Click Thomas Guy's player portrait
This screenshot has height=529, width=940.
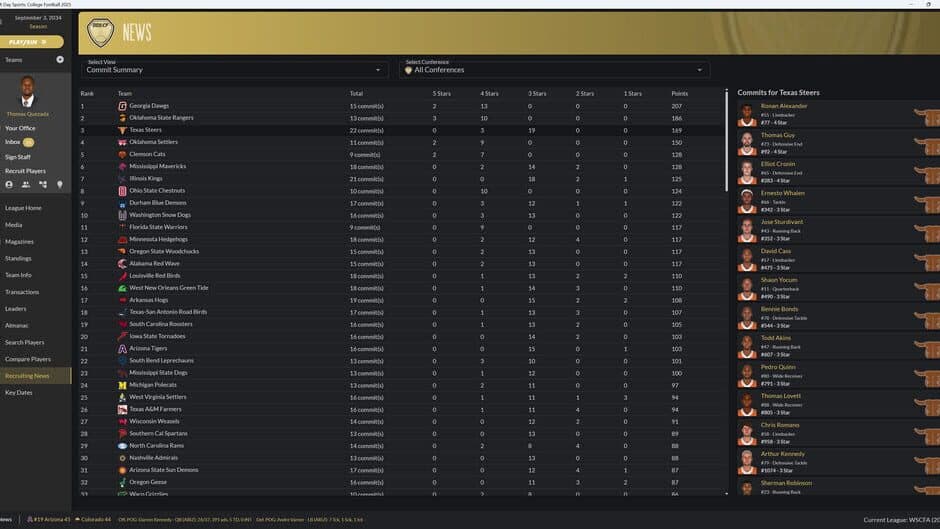[x=747, y=140]
